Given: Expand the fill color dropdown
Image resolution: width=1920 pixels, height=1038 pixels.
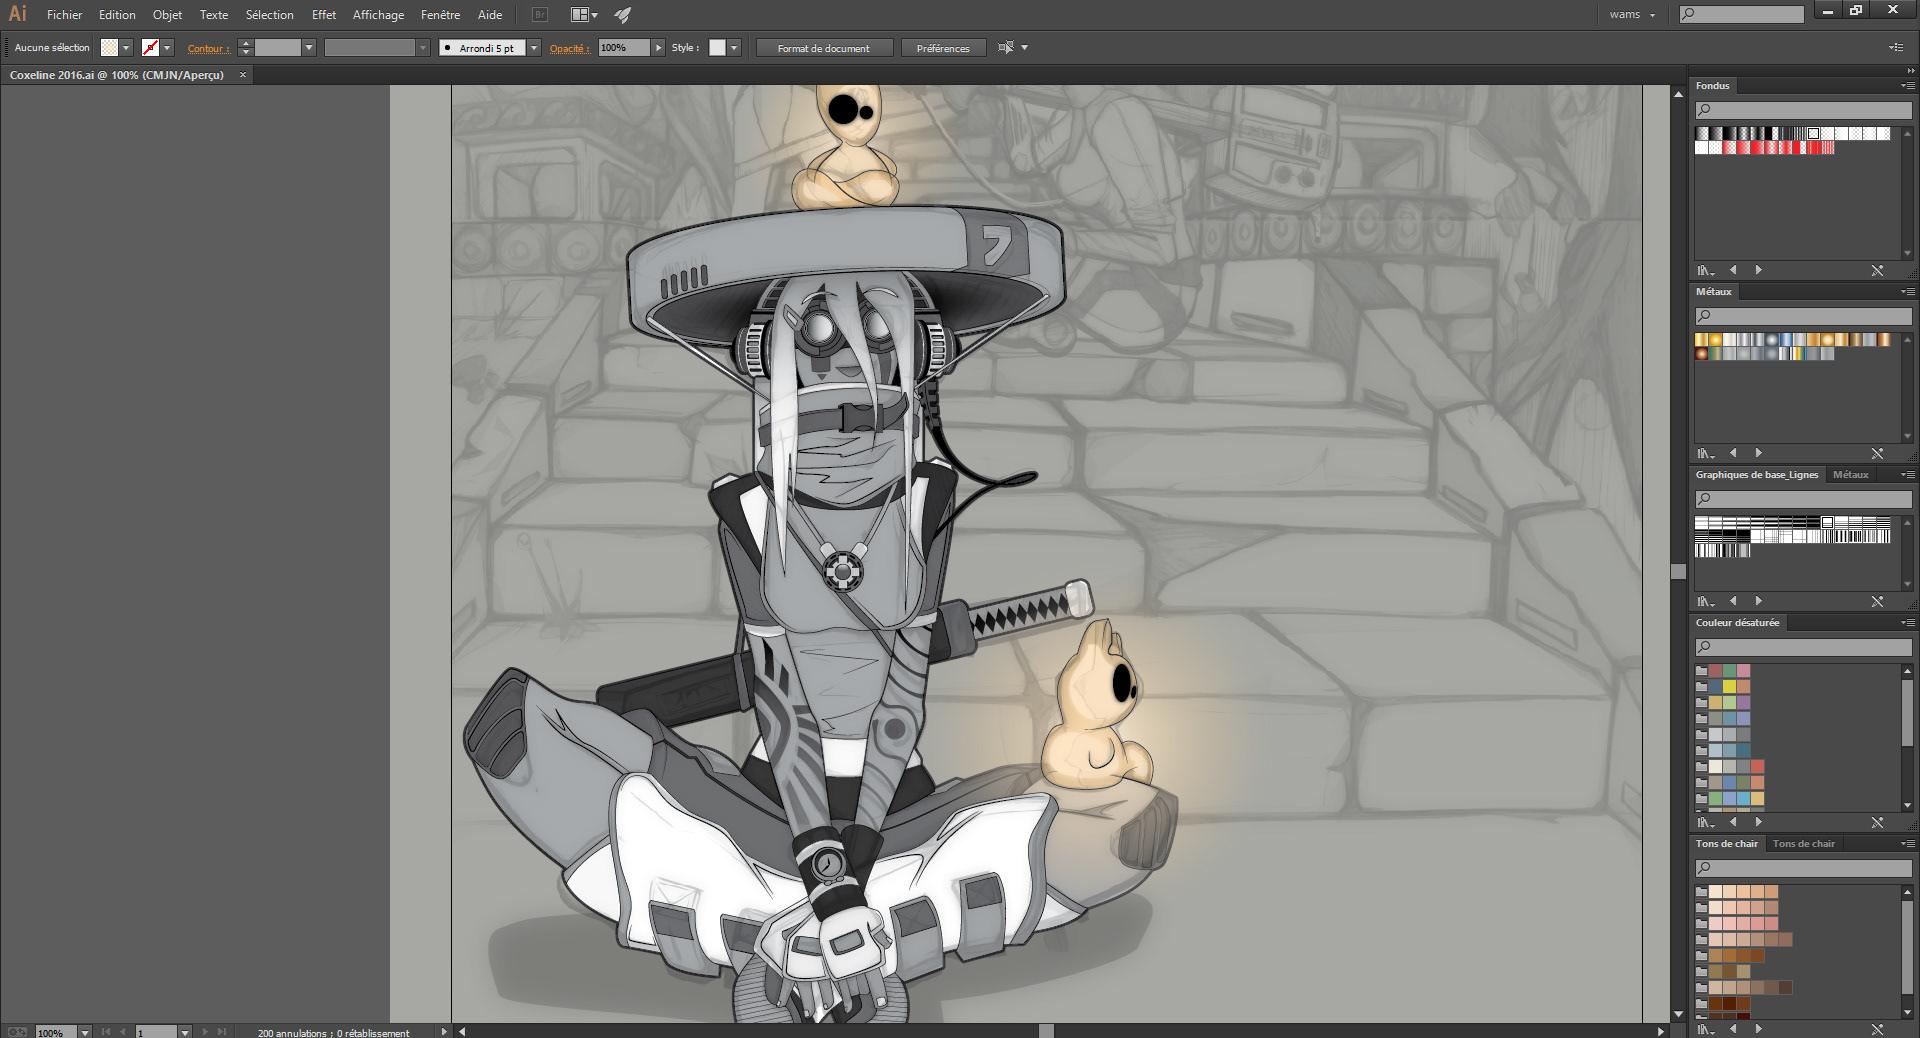Looking at the screenshot, I should [x=126, y=48].
